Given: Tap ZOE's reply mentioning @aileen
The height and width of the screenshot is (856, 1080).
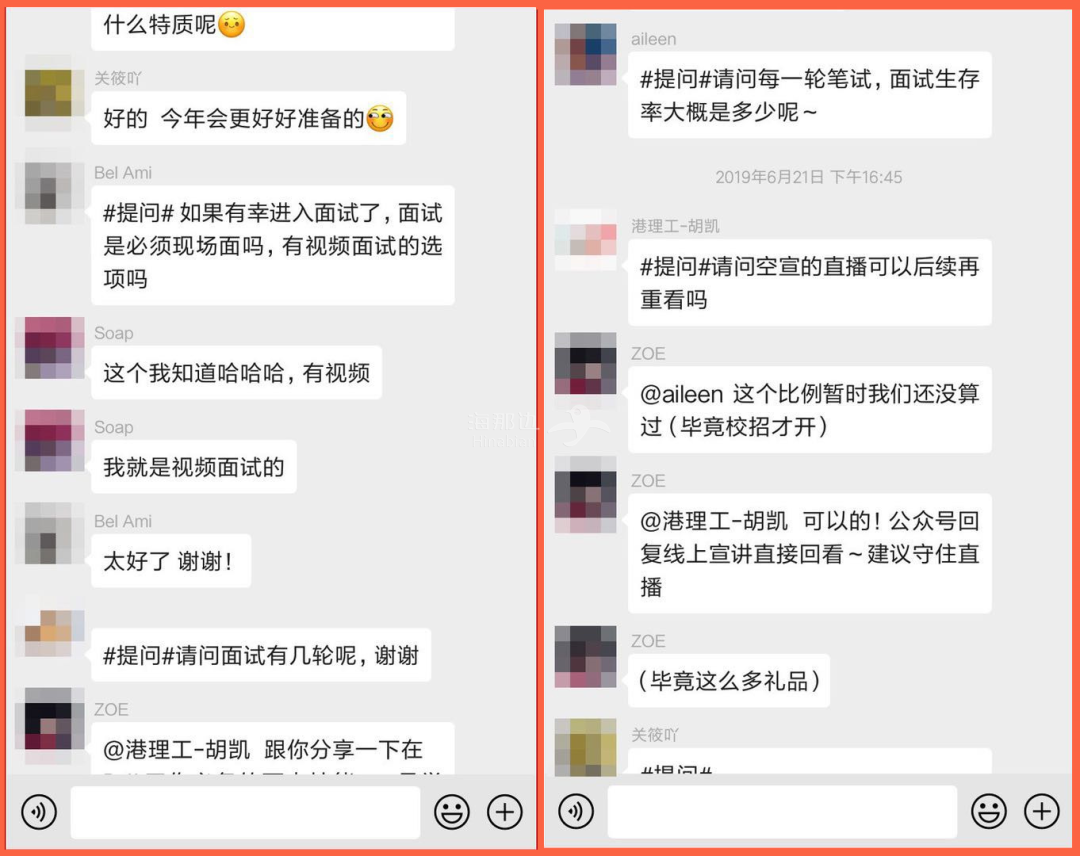Looking at the screenshot, I should click(809, 410).
